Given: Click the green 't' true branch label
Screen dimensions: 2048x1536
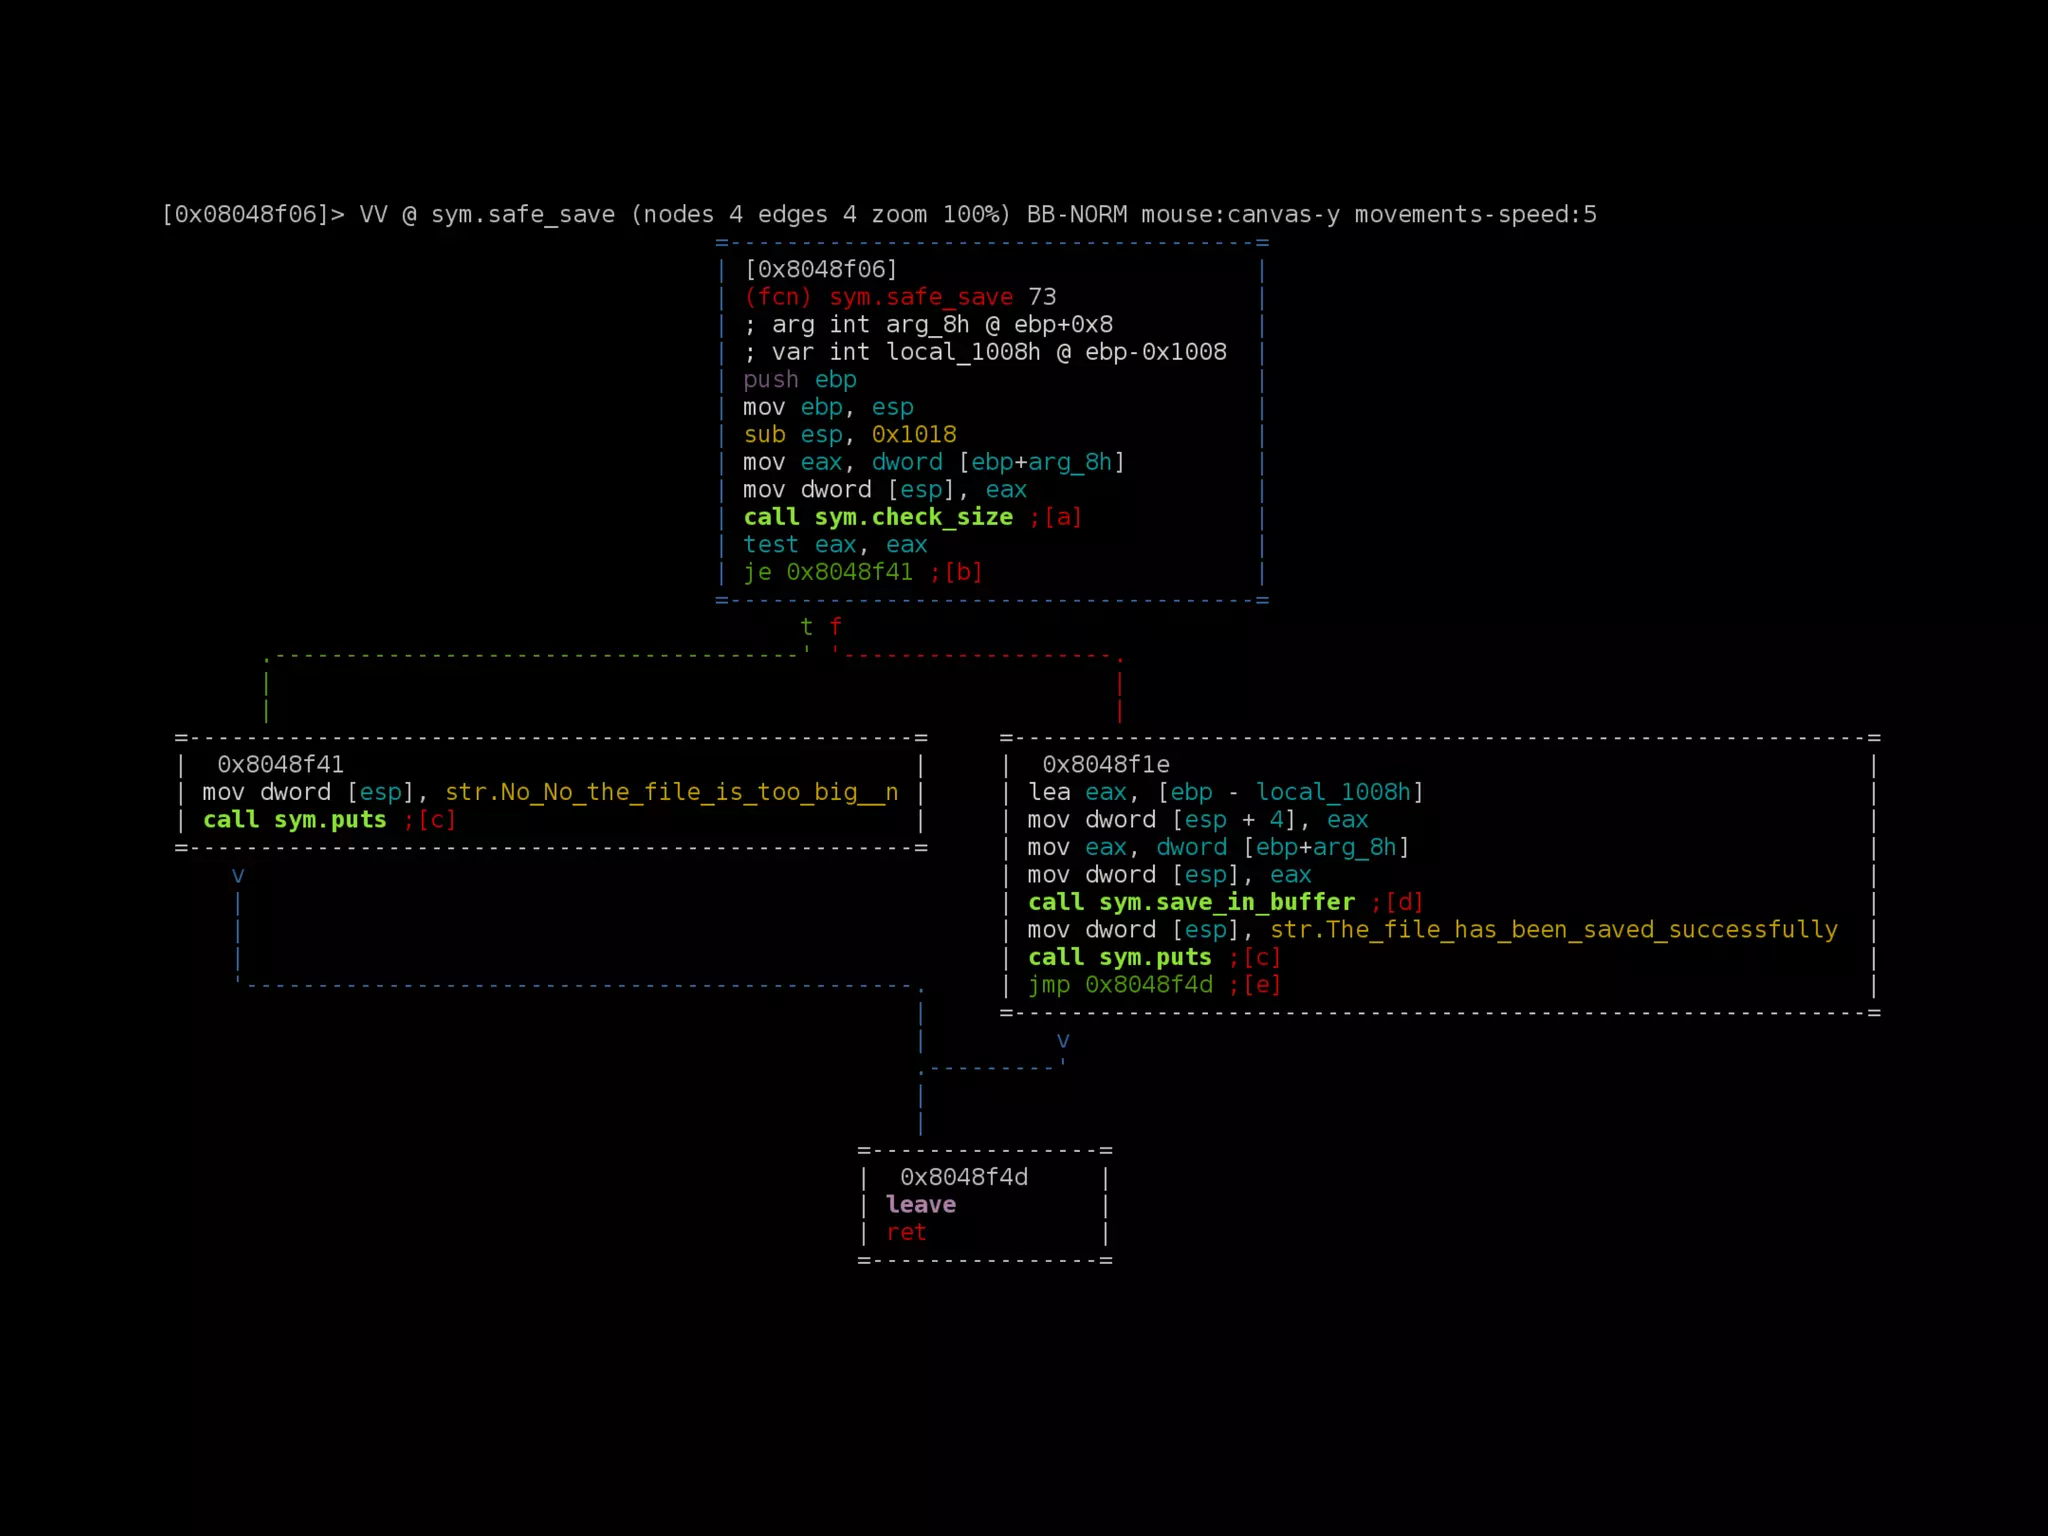Looking at the screenshot, I should (806, 627).
